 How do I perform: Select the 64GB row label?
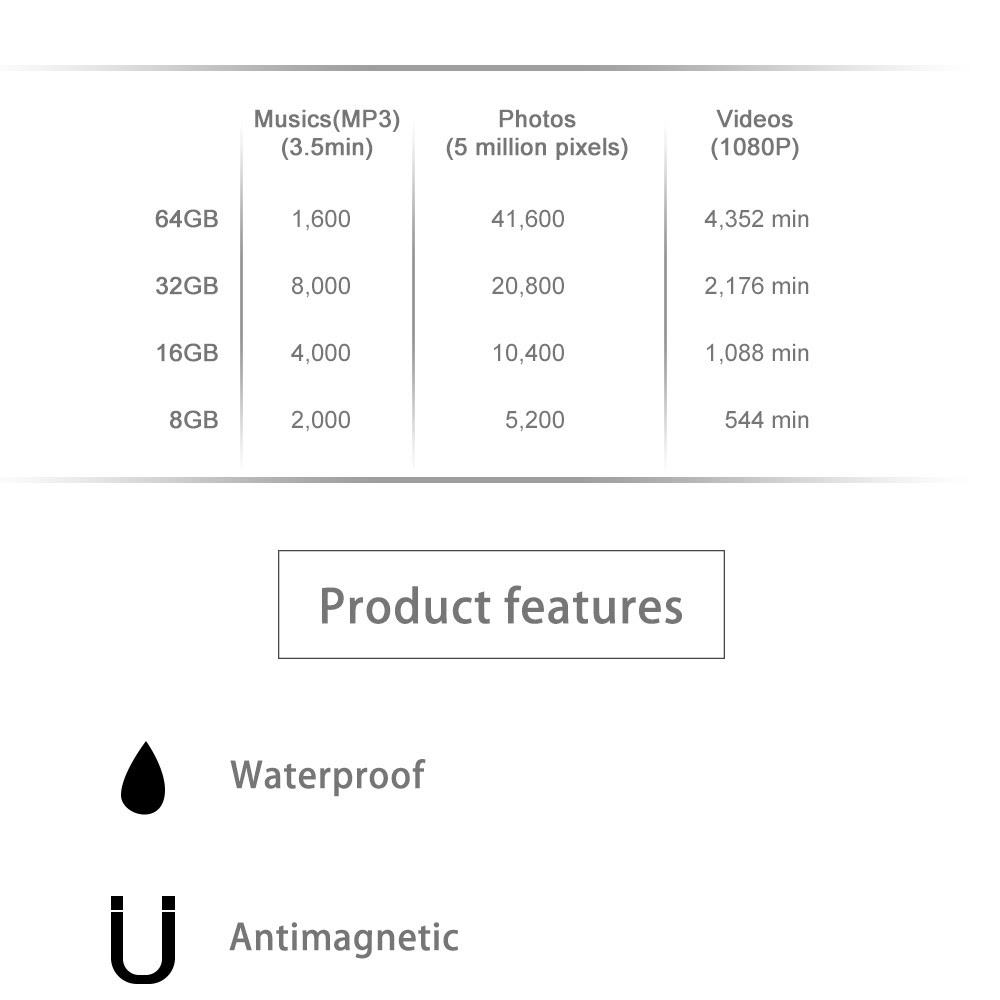point(187,219)
